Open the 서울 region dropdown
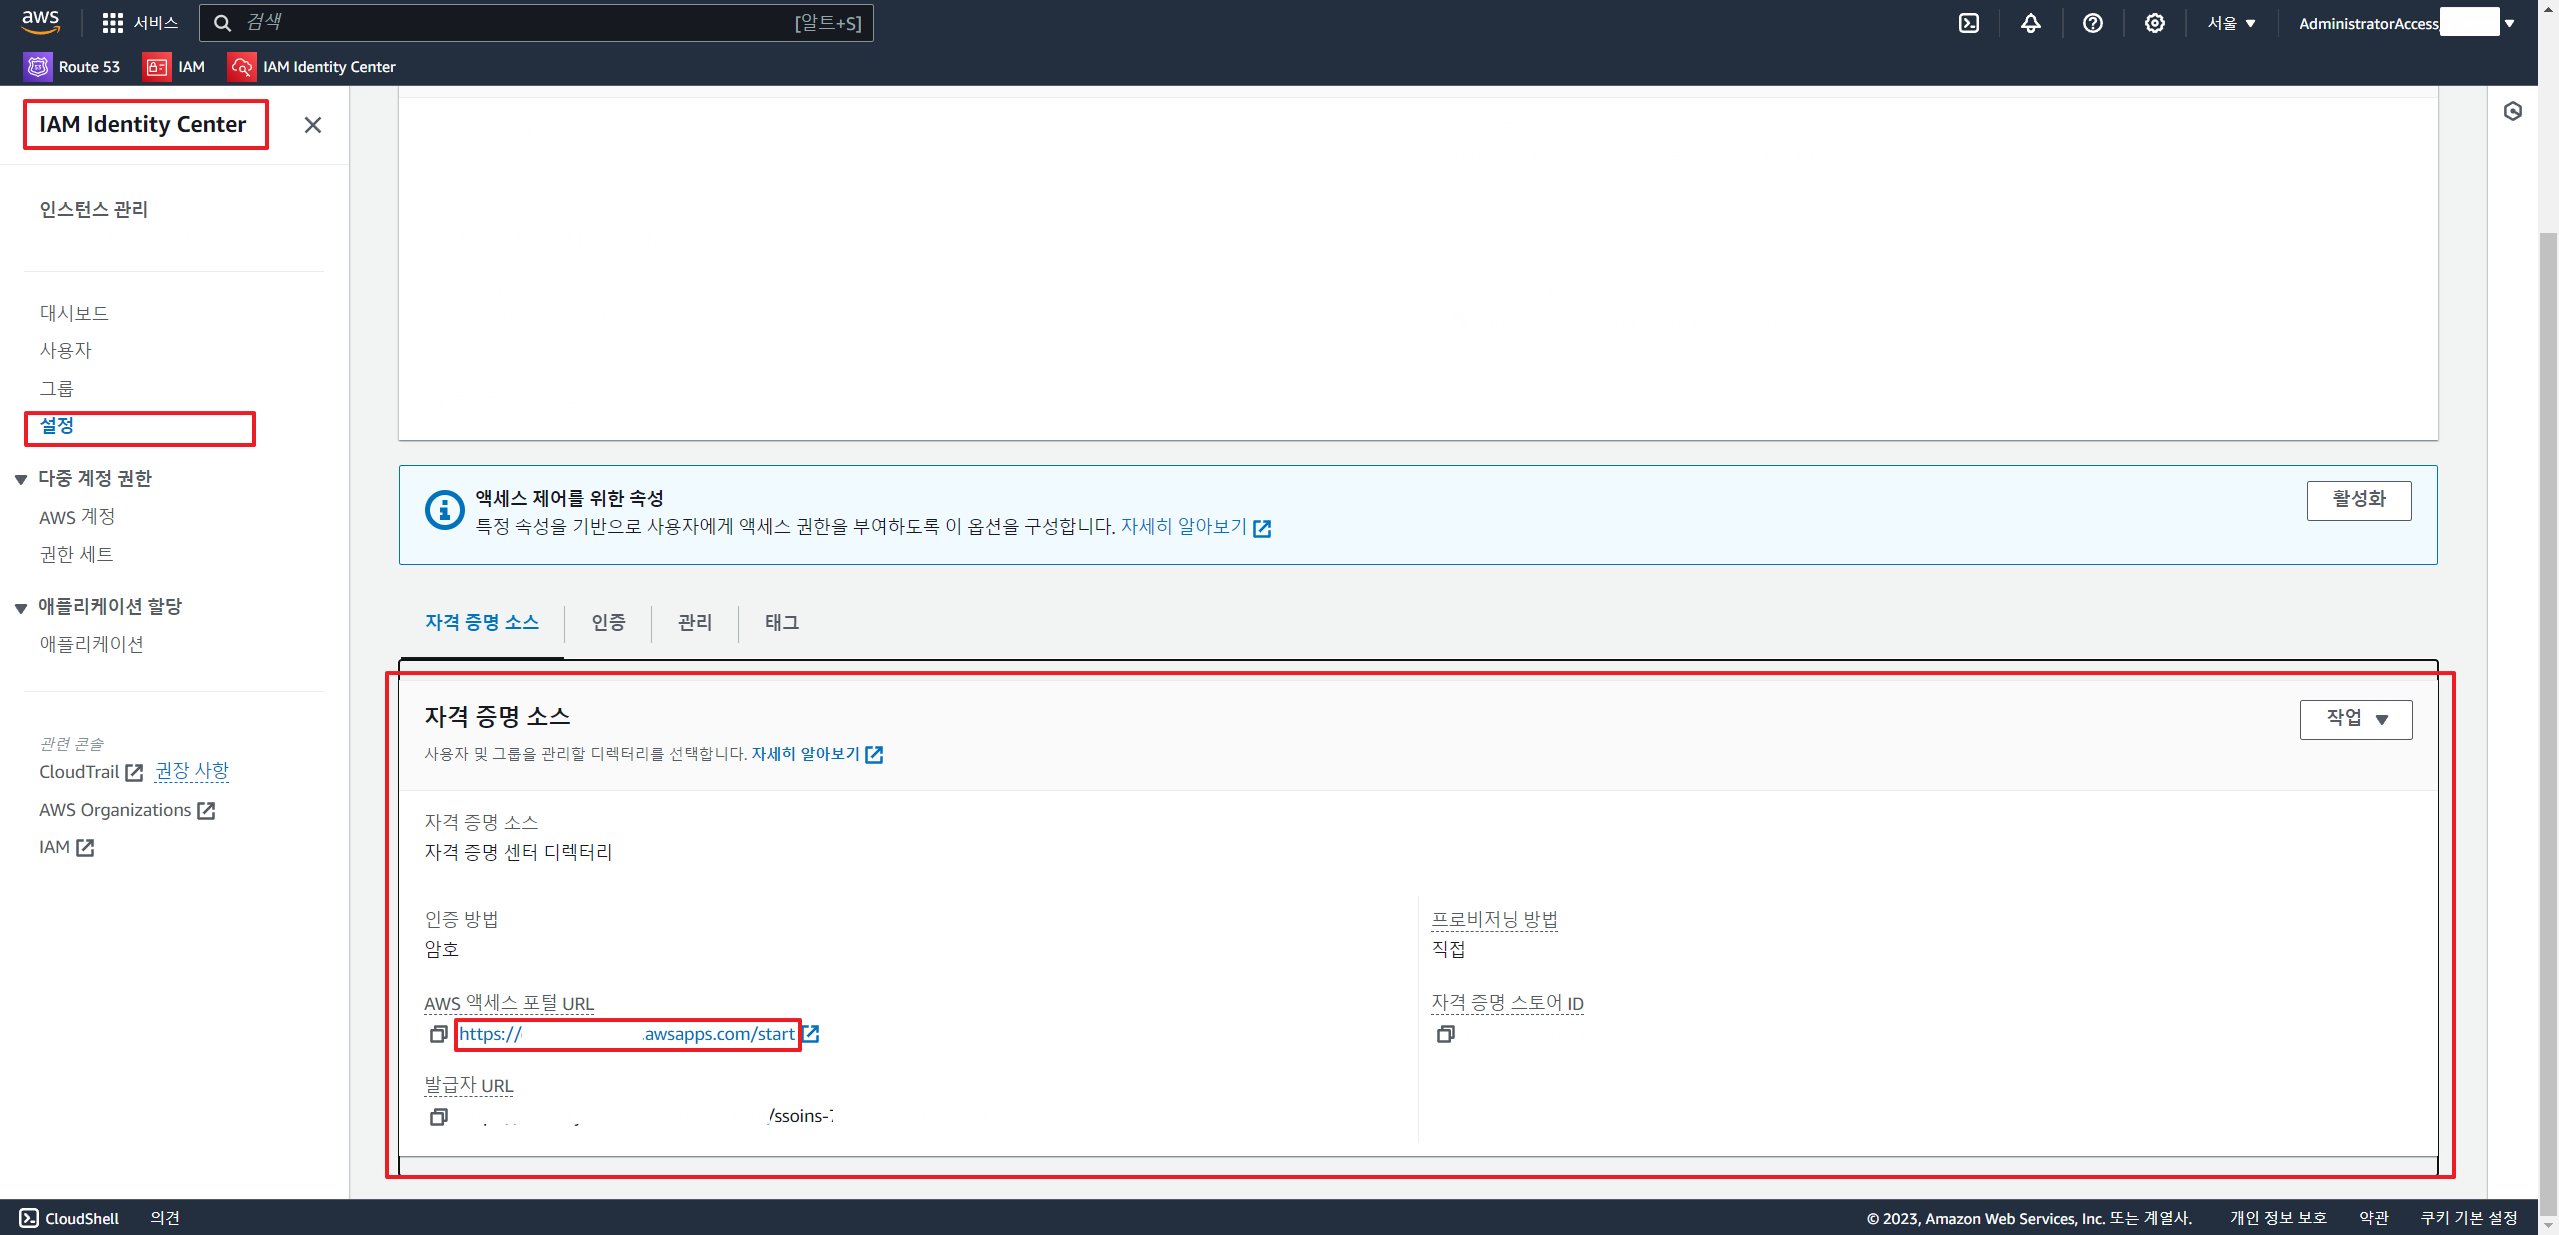 click(2231, 23)
